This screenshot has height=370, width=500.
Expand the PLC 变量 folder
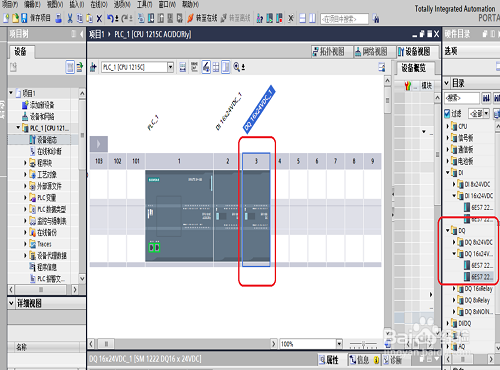click(25, 198)
